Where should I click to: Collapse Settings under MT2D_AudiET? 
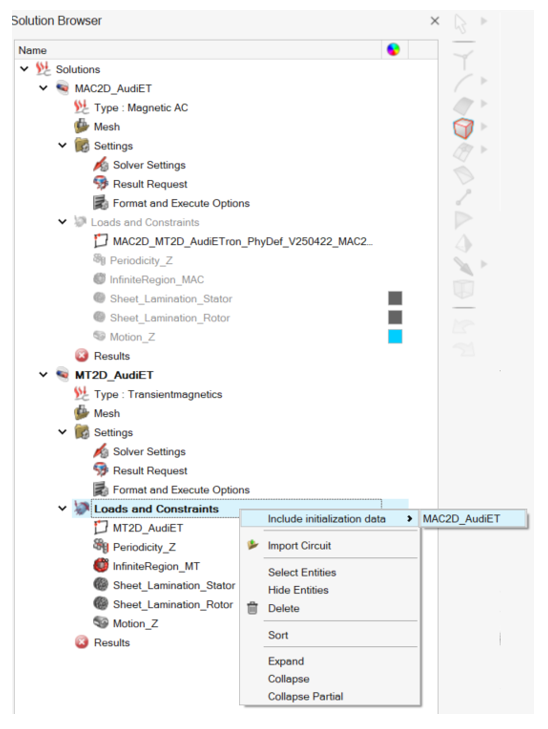(62, 432)
